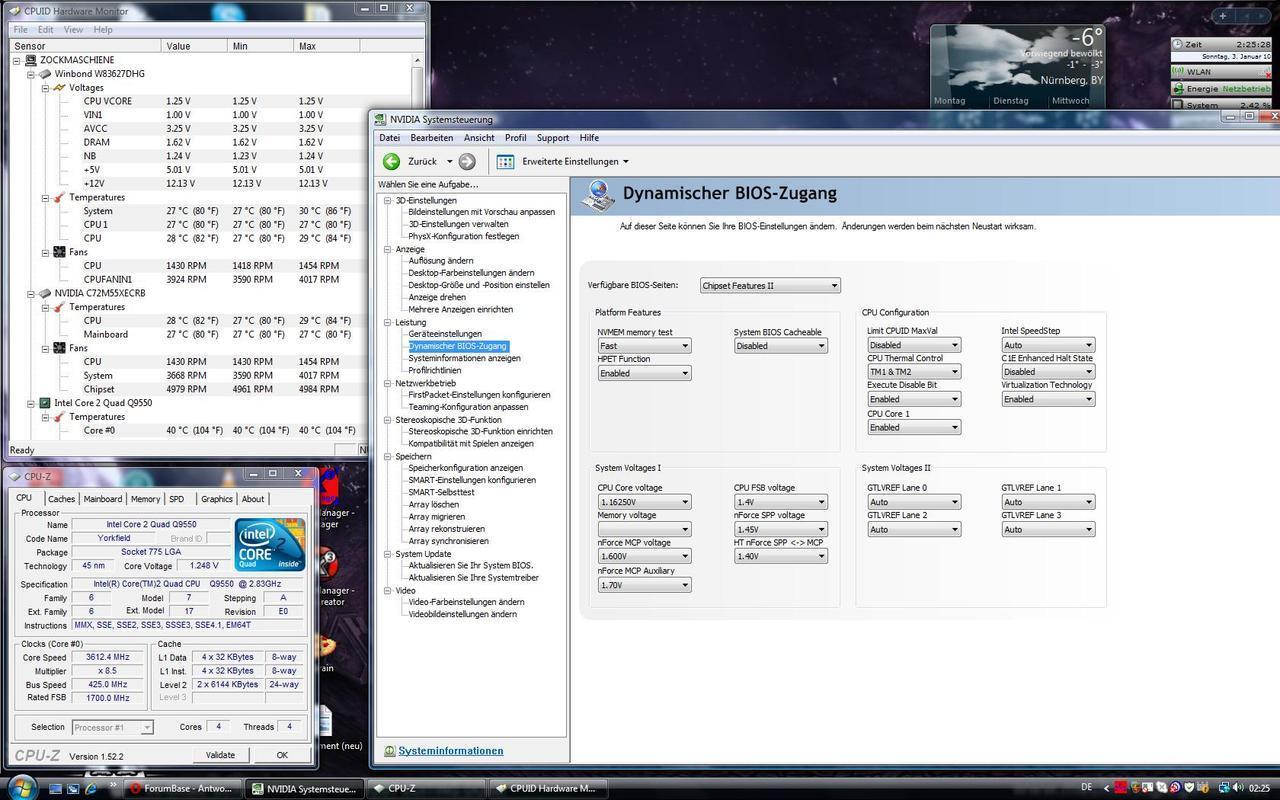Click the green Zurück back arrow icon
Viewport: 1280px width, 800px height.
click(x=391, y=161)
